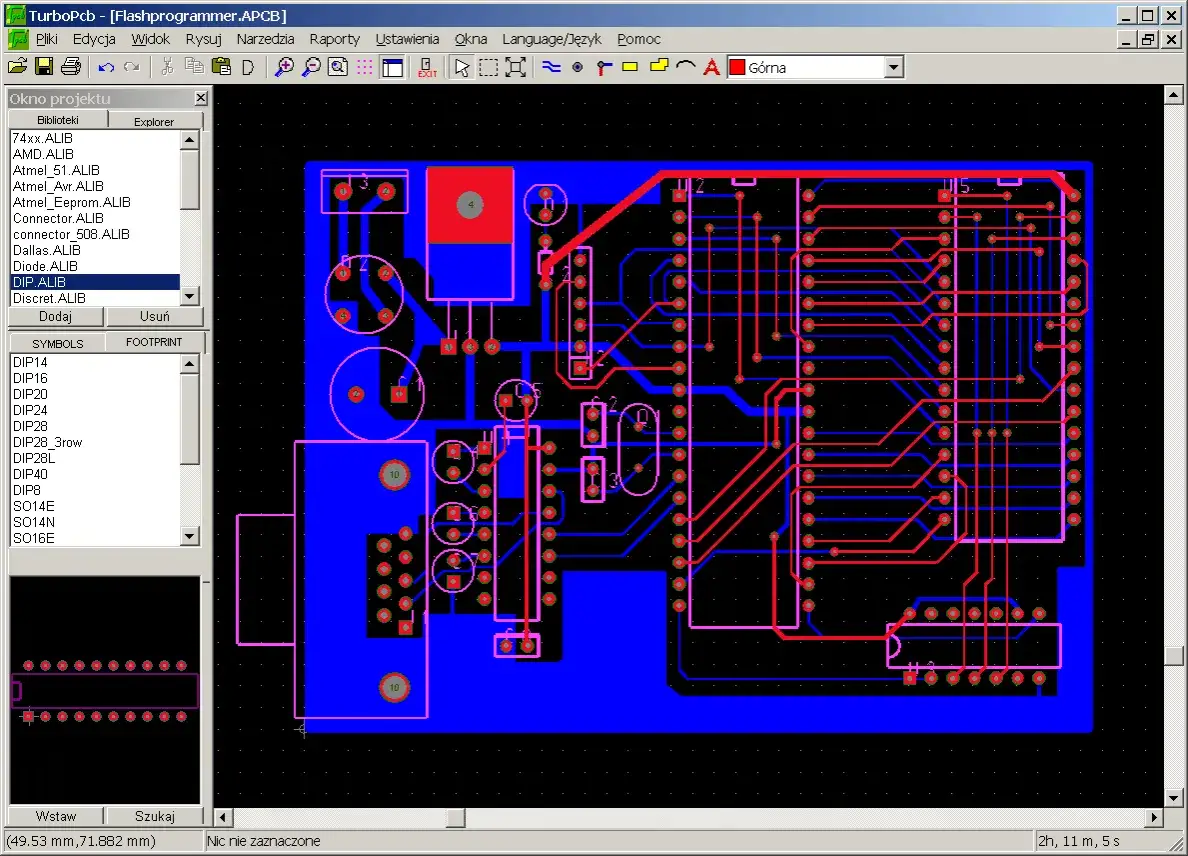Select the rectangular selection tool

pos(487,66)
